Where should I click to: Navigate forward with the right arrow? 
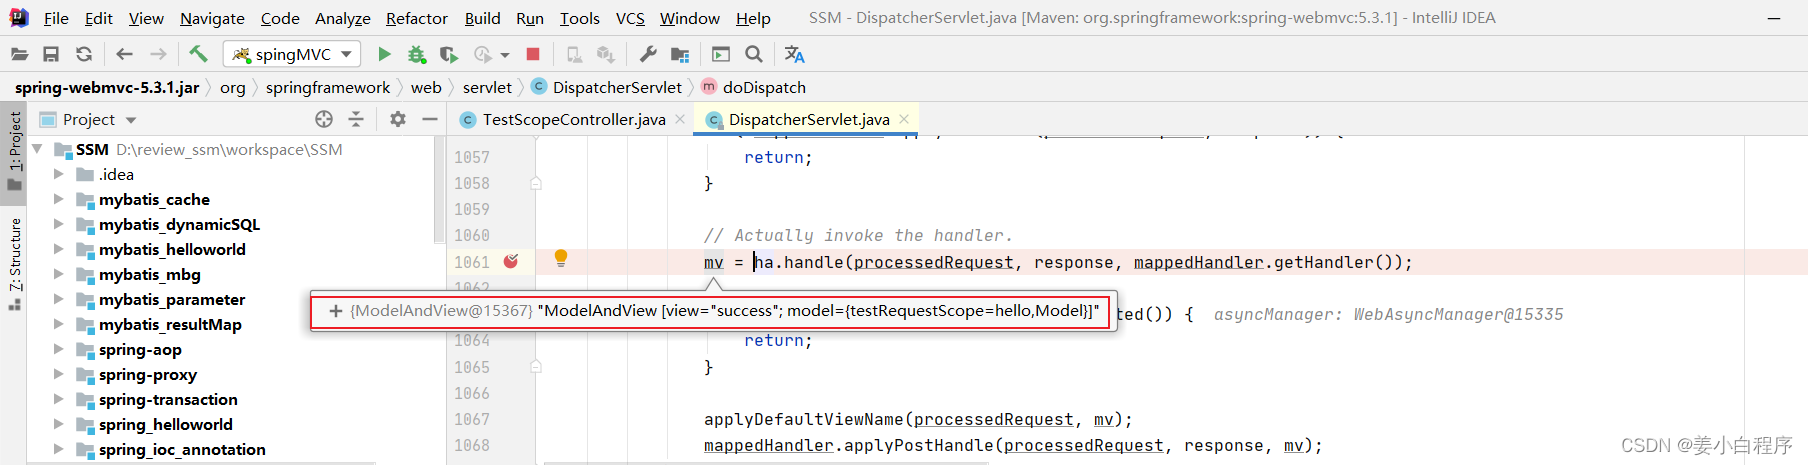158,54
